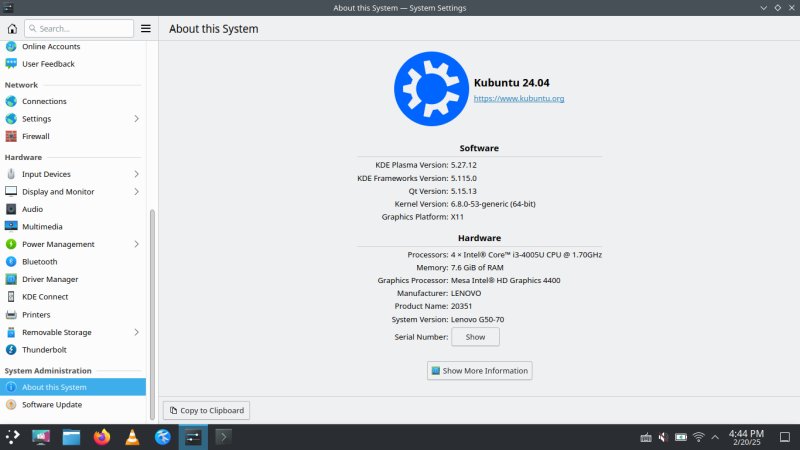Show hidden system tray icons arrow
The image size is (800, 450).
[715, 437]
